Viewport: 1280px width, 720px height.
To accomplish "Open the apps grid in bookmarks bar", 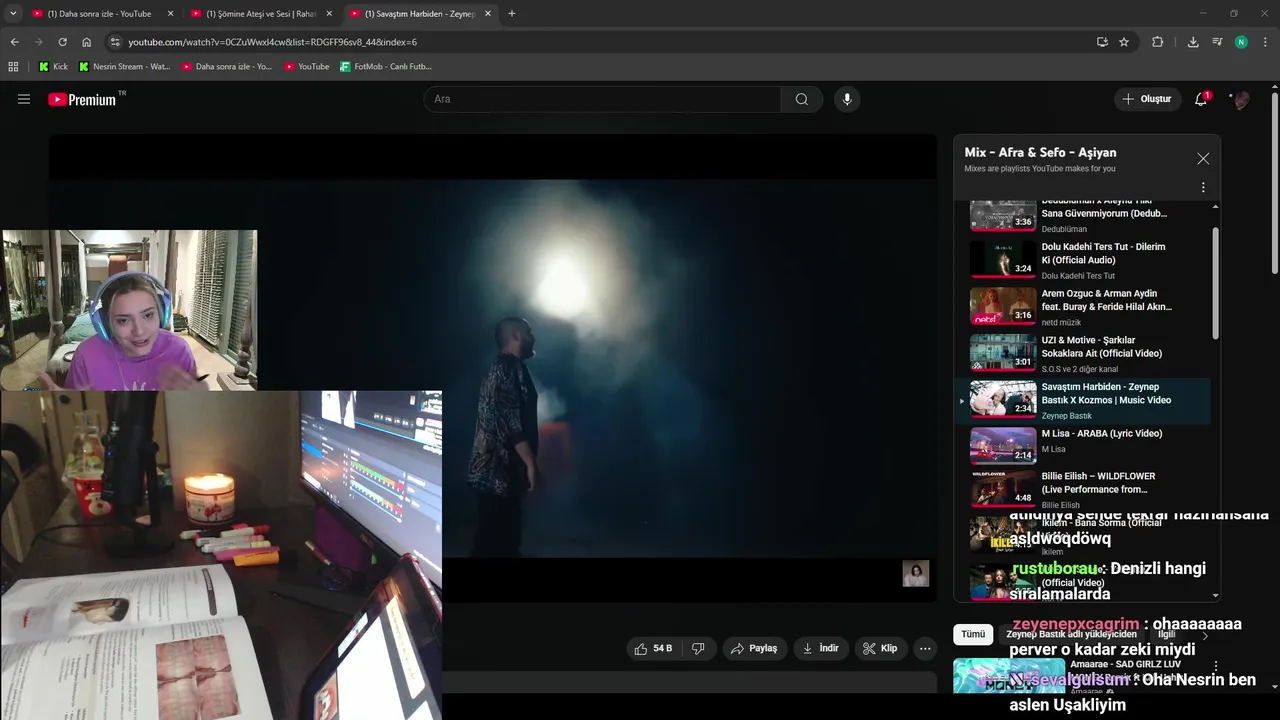I will tap(13, 67).
